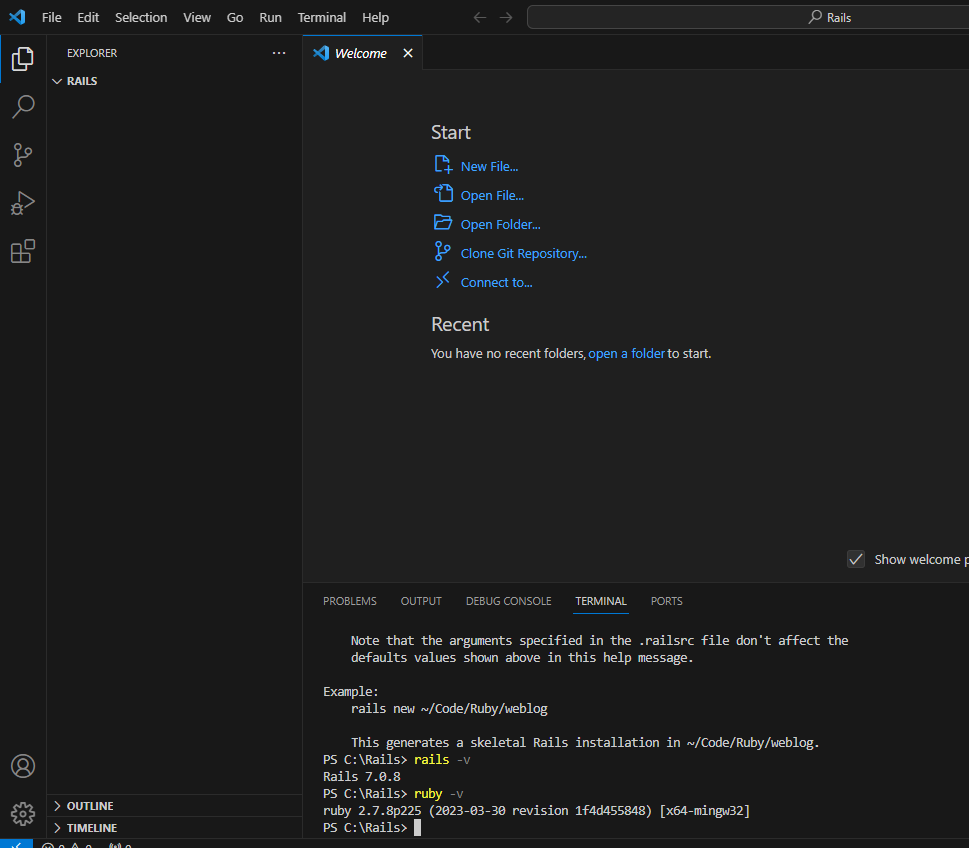
Task: Click the VS Code icon on Welcome tab
Action: tap(321, 53)
